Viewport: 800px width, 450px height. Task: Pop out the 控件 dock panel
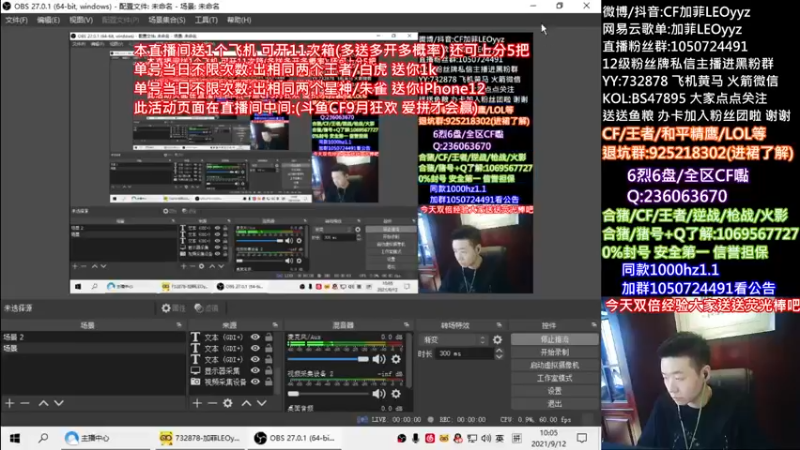[x=594, y=324]
